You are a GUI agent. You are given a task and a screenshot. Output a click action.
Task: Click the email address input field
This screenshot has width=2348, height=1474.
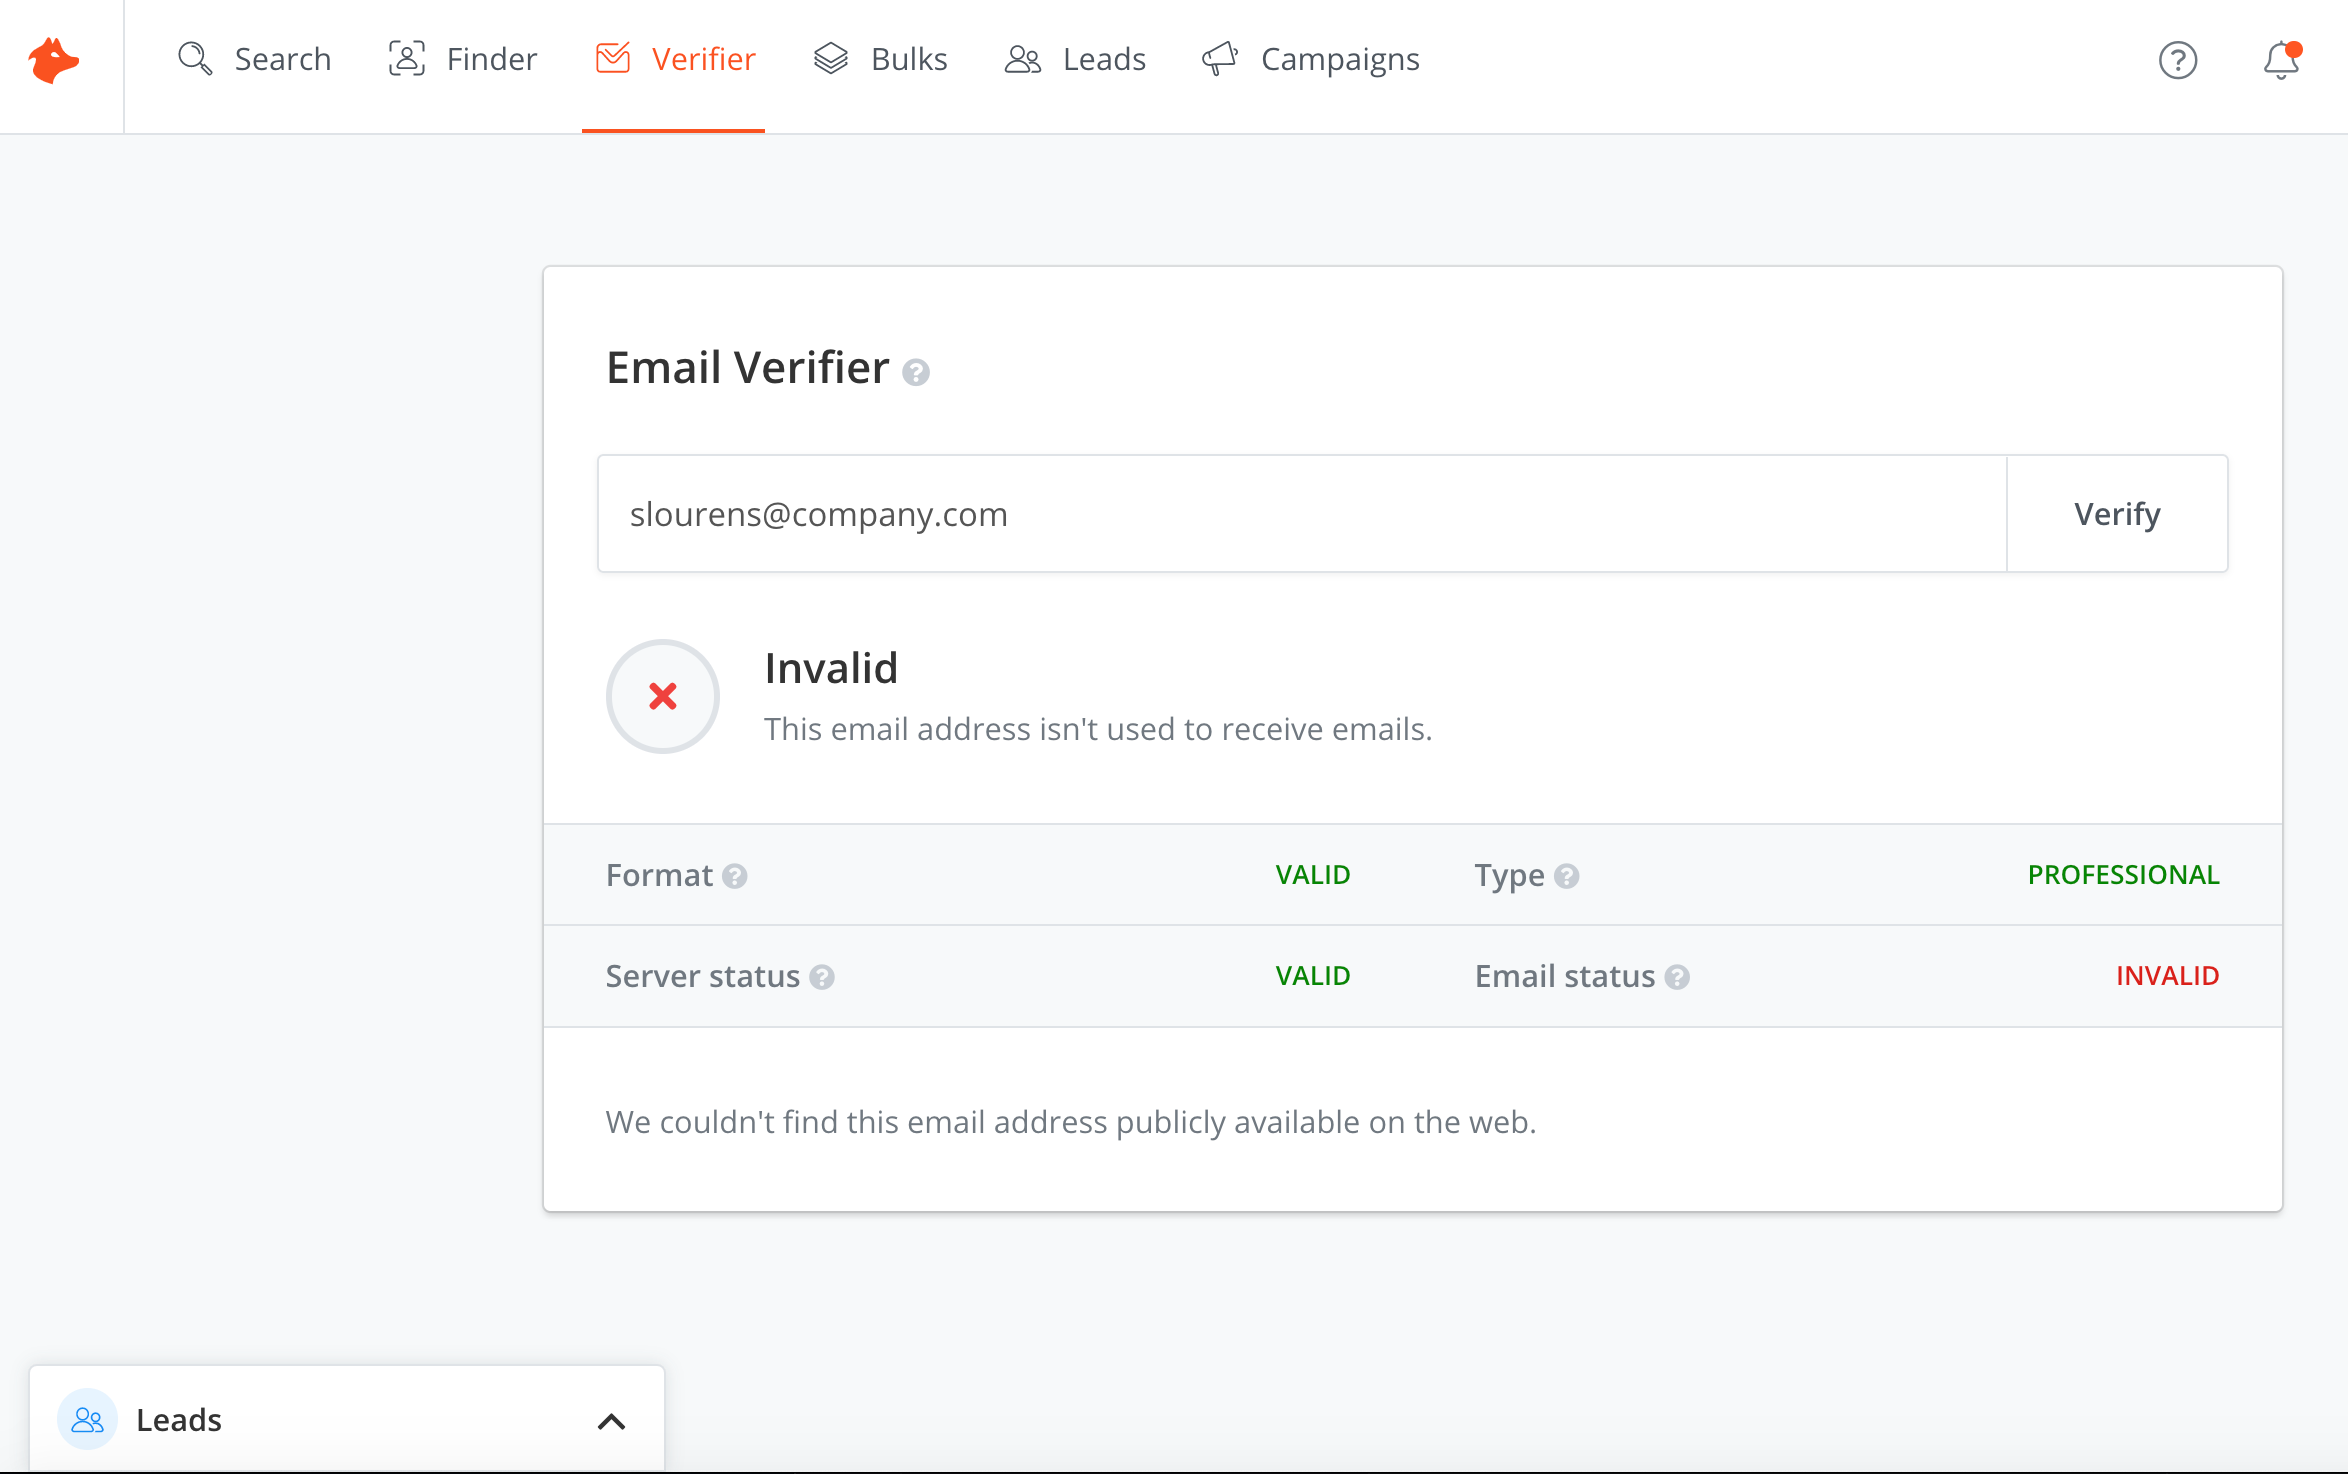[1300, 514]
